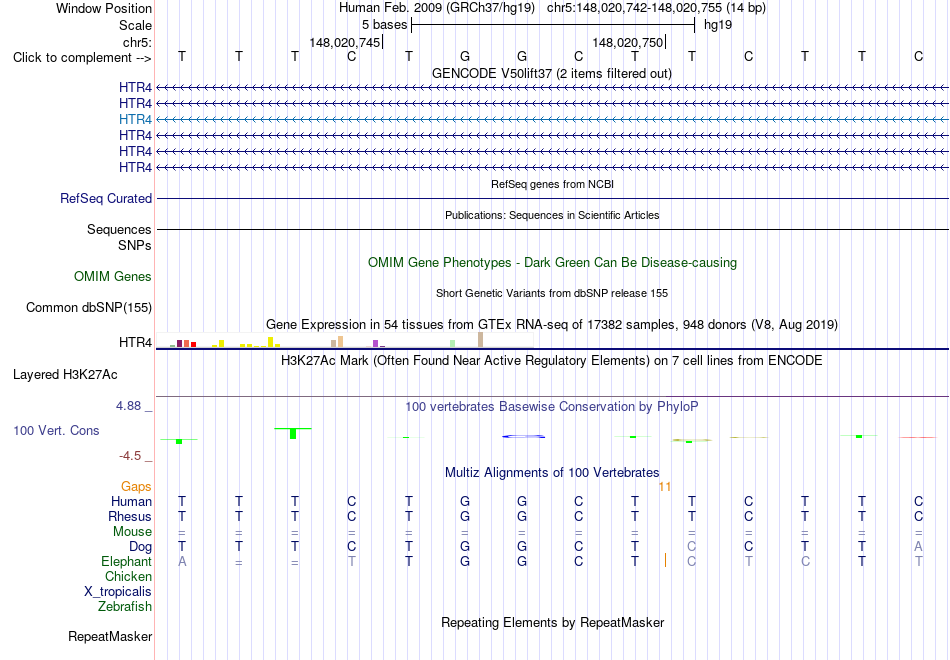
Task: Click the grey "A" base in Elephant row
Action: click(x=182, y=562)
